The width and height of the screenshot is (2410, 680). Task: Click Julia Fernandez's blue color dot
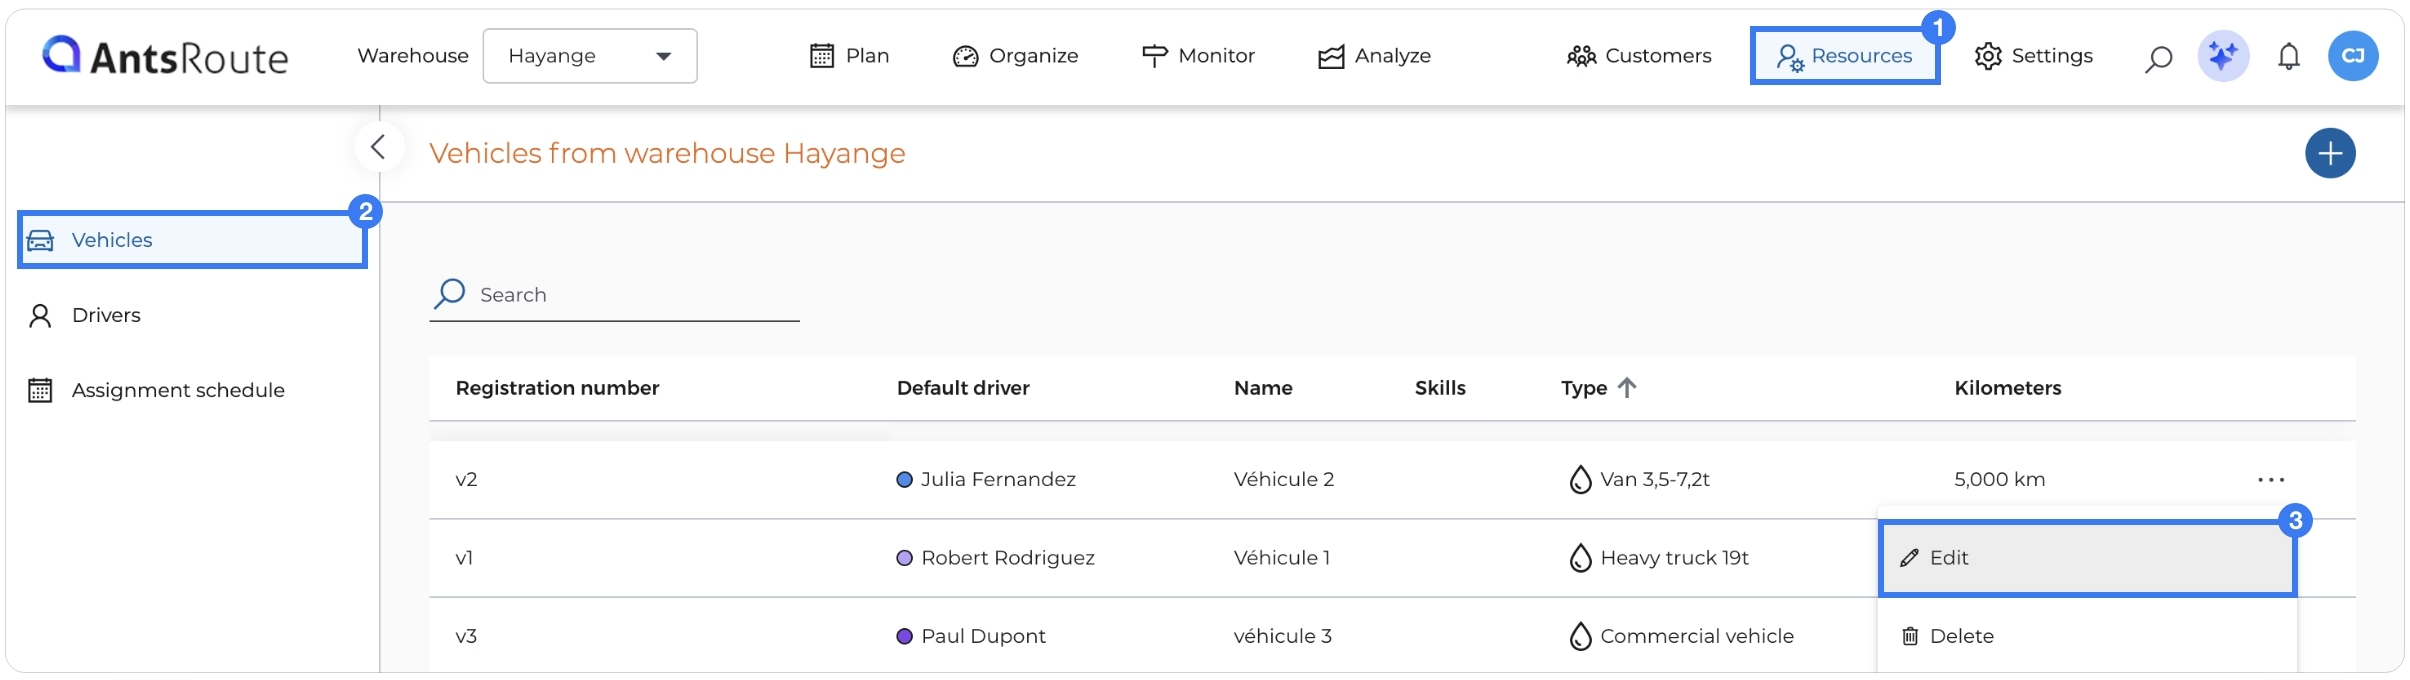tap(905, 480)
